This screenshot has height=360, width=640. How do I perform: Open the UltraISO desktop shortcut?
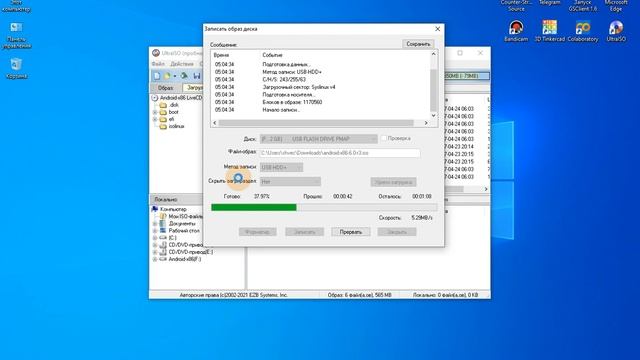[x=616, y=31]
